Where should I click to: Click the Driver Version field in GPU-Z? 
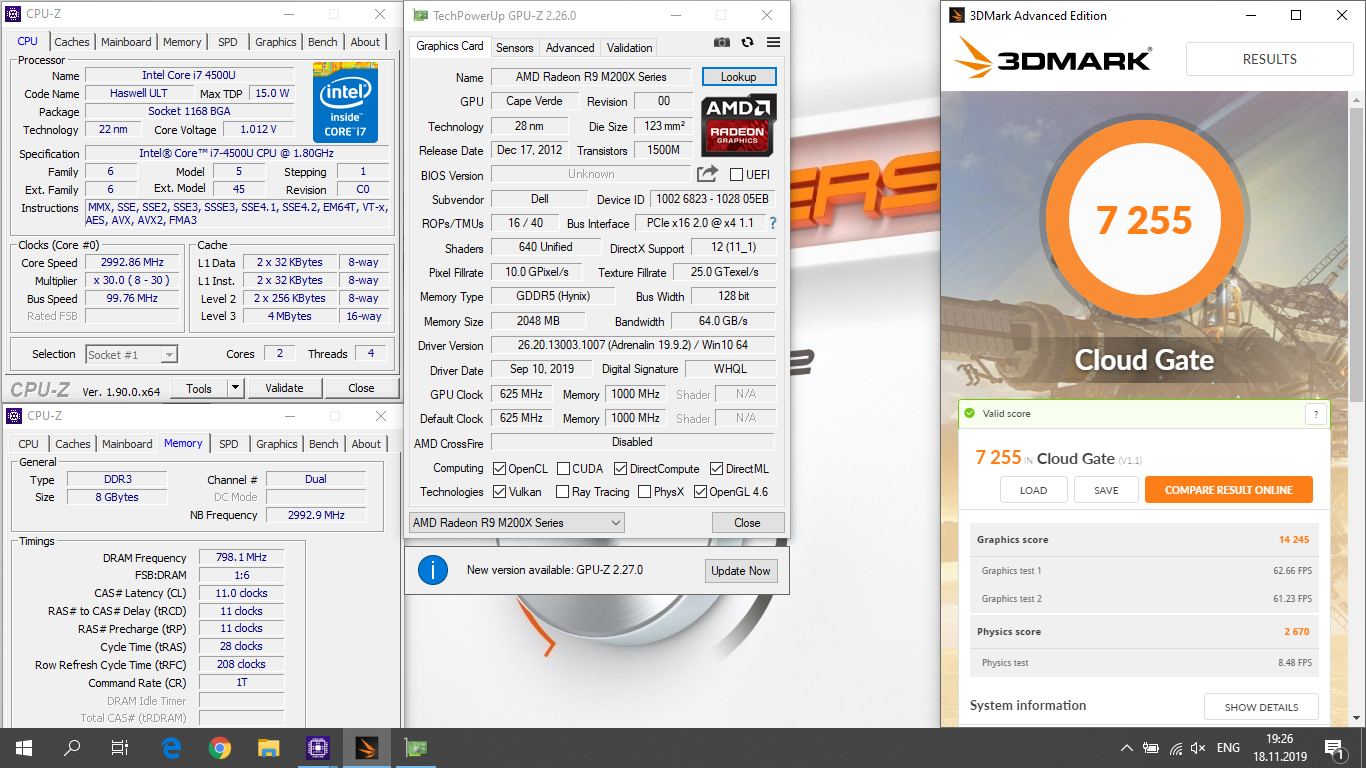click(x=633, y=345)
